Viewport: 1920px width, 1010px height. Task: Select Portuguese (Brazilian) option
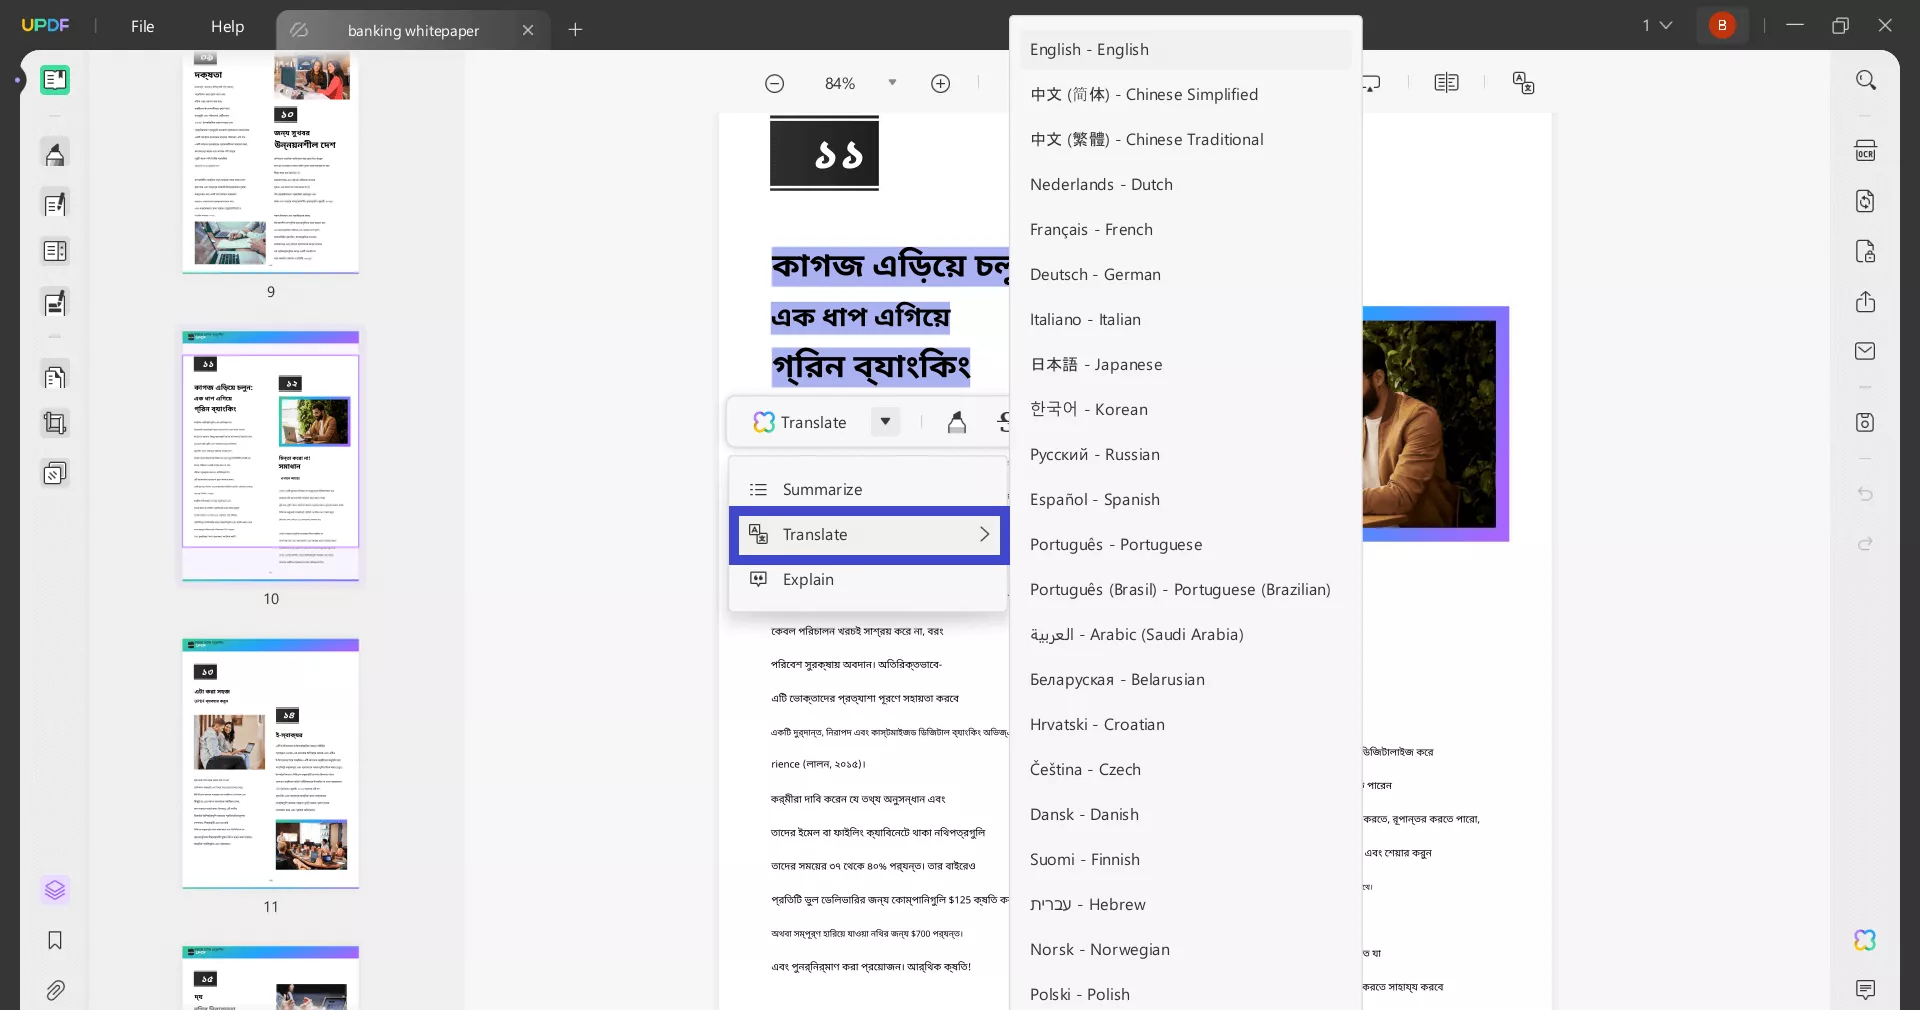[x=1185, y=589]
